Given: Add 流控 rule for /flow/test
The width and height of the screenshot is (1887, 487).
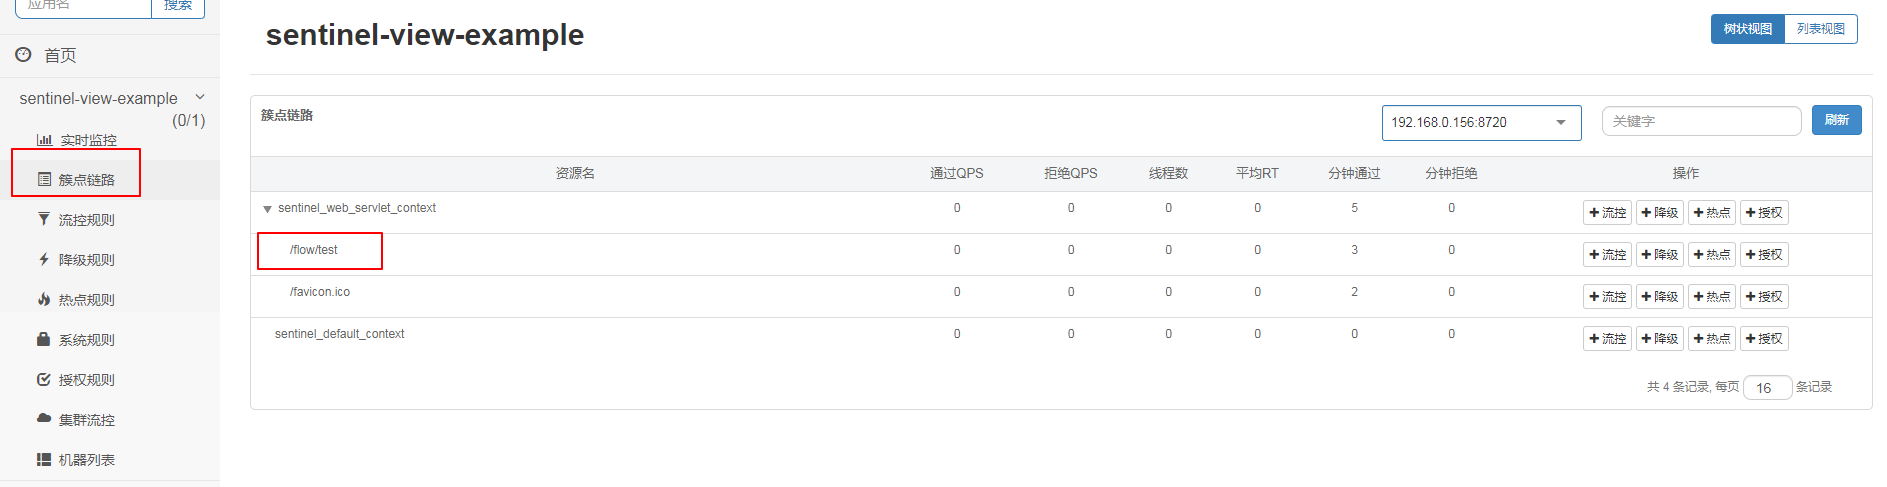Looking at the screenshot, I should pos(1607,255).
